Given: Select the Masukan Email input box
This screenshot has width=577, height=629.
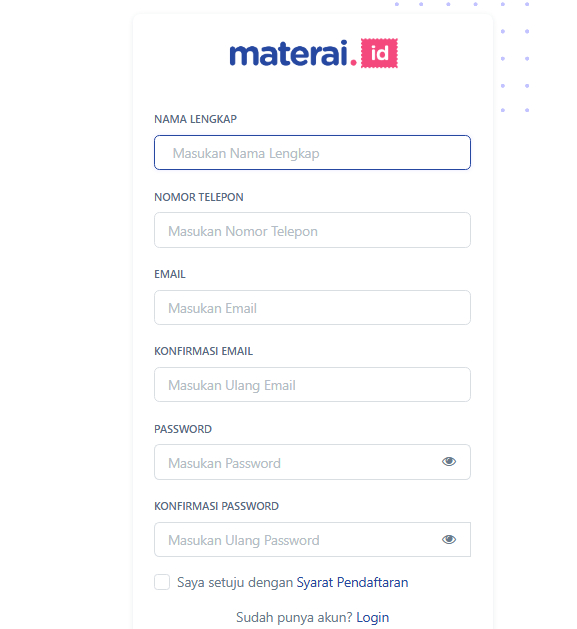Looking at the screenshot, I should click(x=312, y=308).
